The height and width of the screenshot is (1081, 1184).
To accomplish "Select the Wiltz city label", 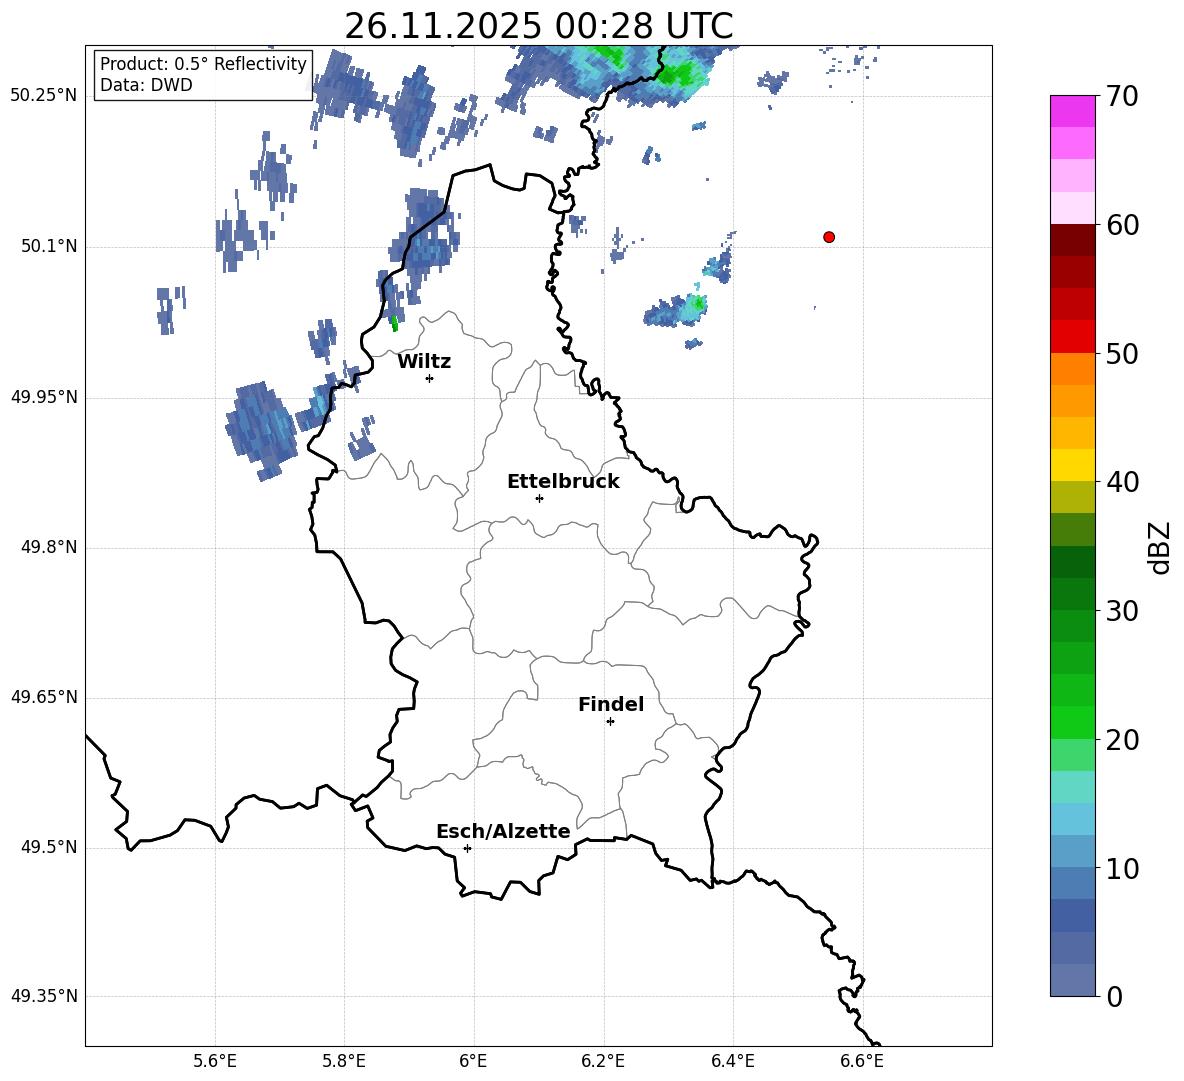I will click(x=424, y=362).
